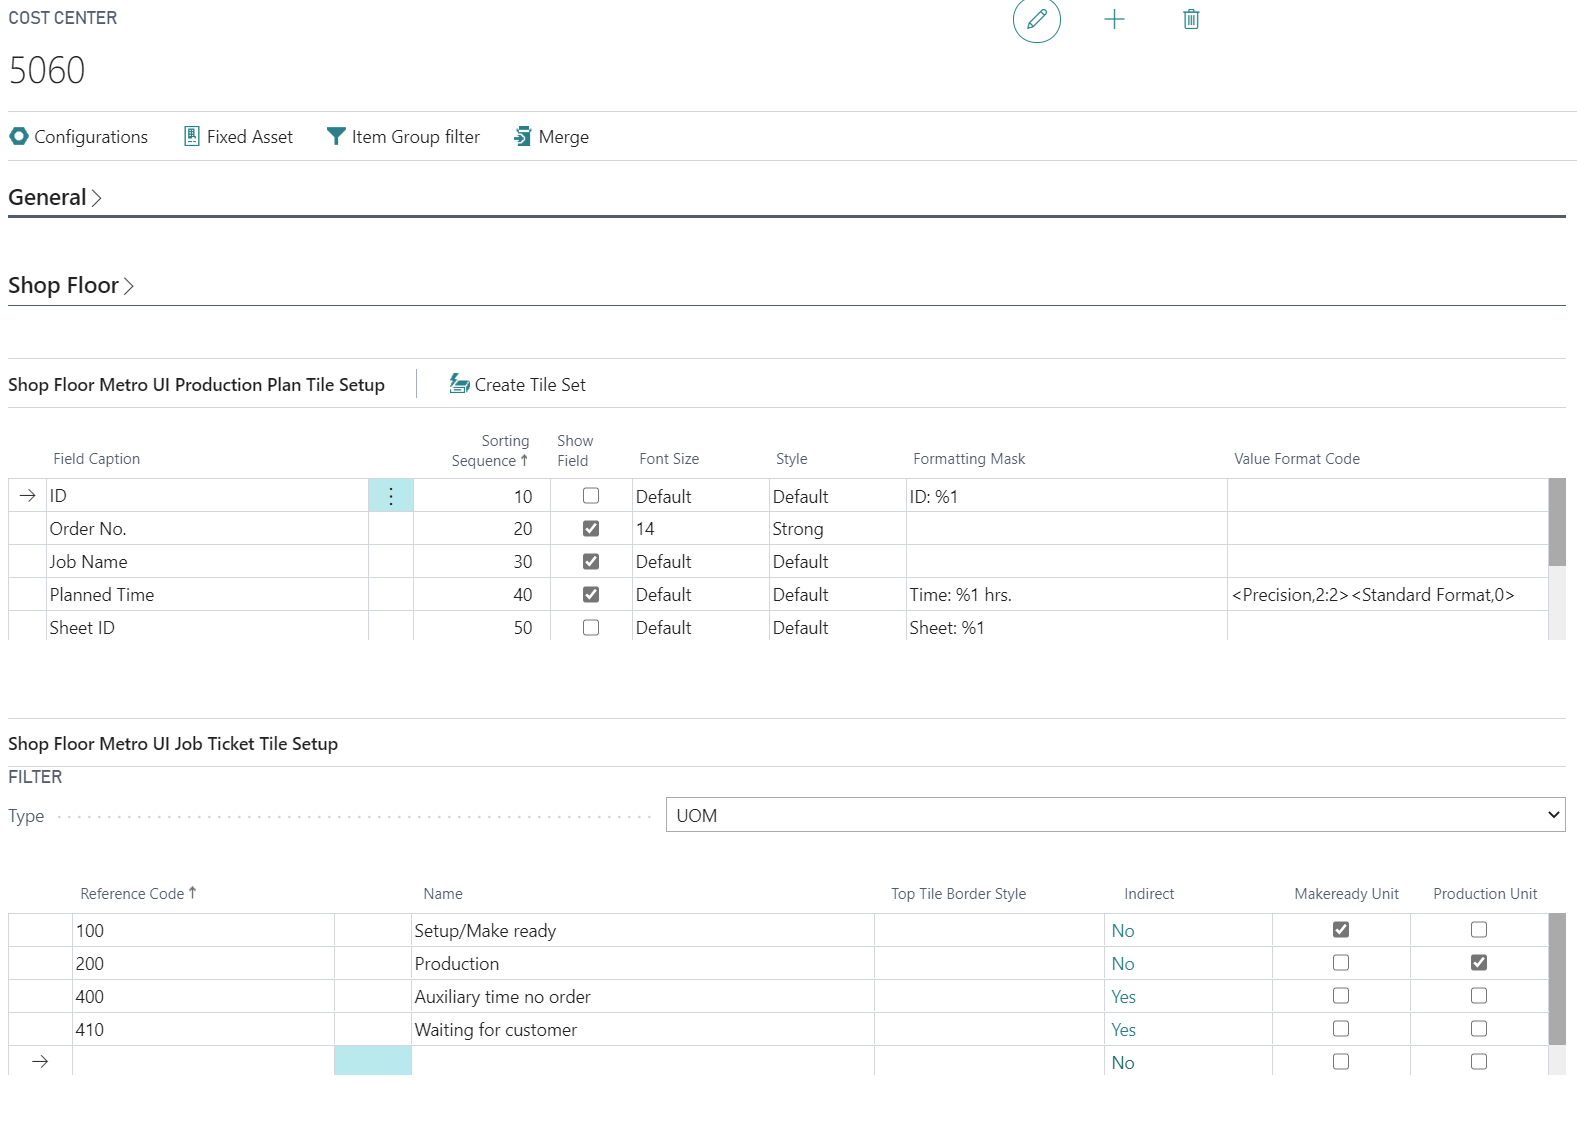Open the Configurations action
Screen dimensions: 1577x1148
[x=79, y=136]
